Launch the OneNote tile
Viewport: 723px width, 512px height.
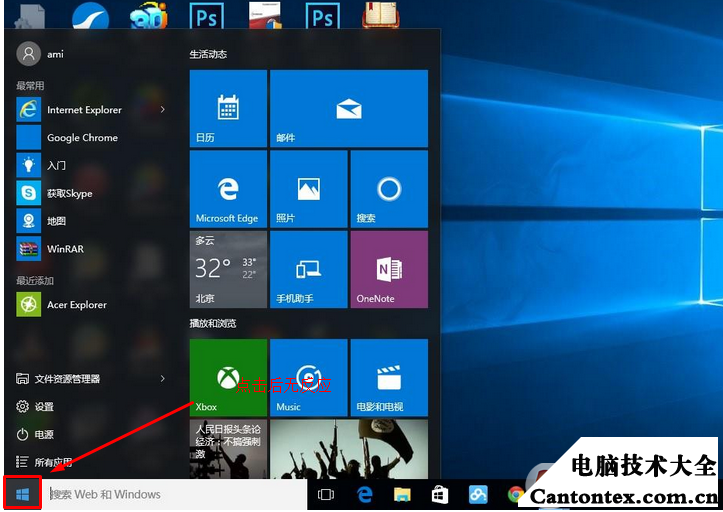pos(389,269)
